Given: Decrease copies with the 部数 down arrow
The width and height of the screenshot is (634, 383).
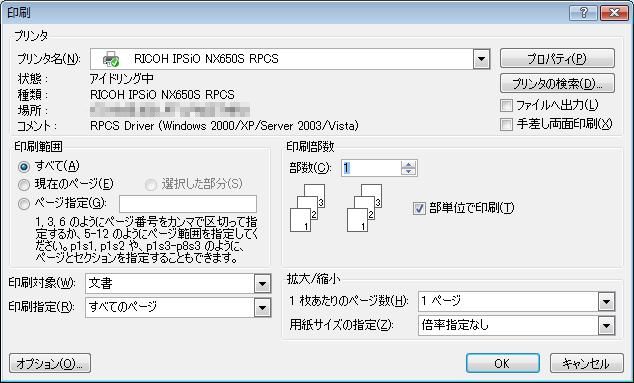Looking at the screenshot, I should 408,171.
